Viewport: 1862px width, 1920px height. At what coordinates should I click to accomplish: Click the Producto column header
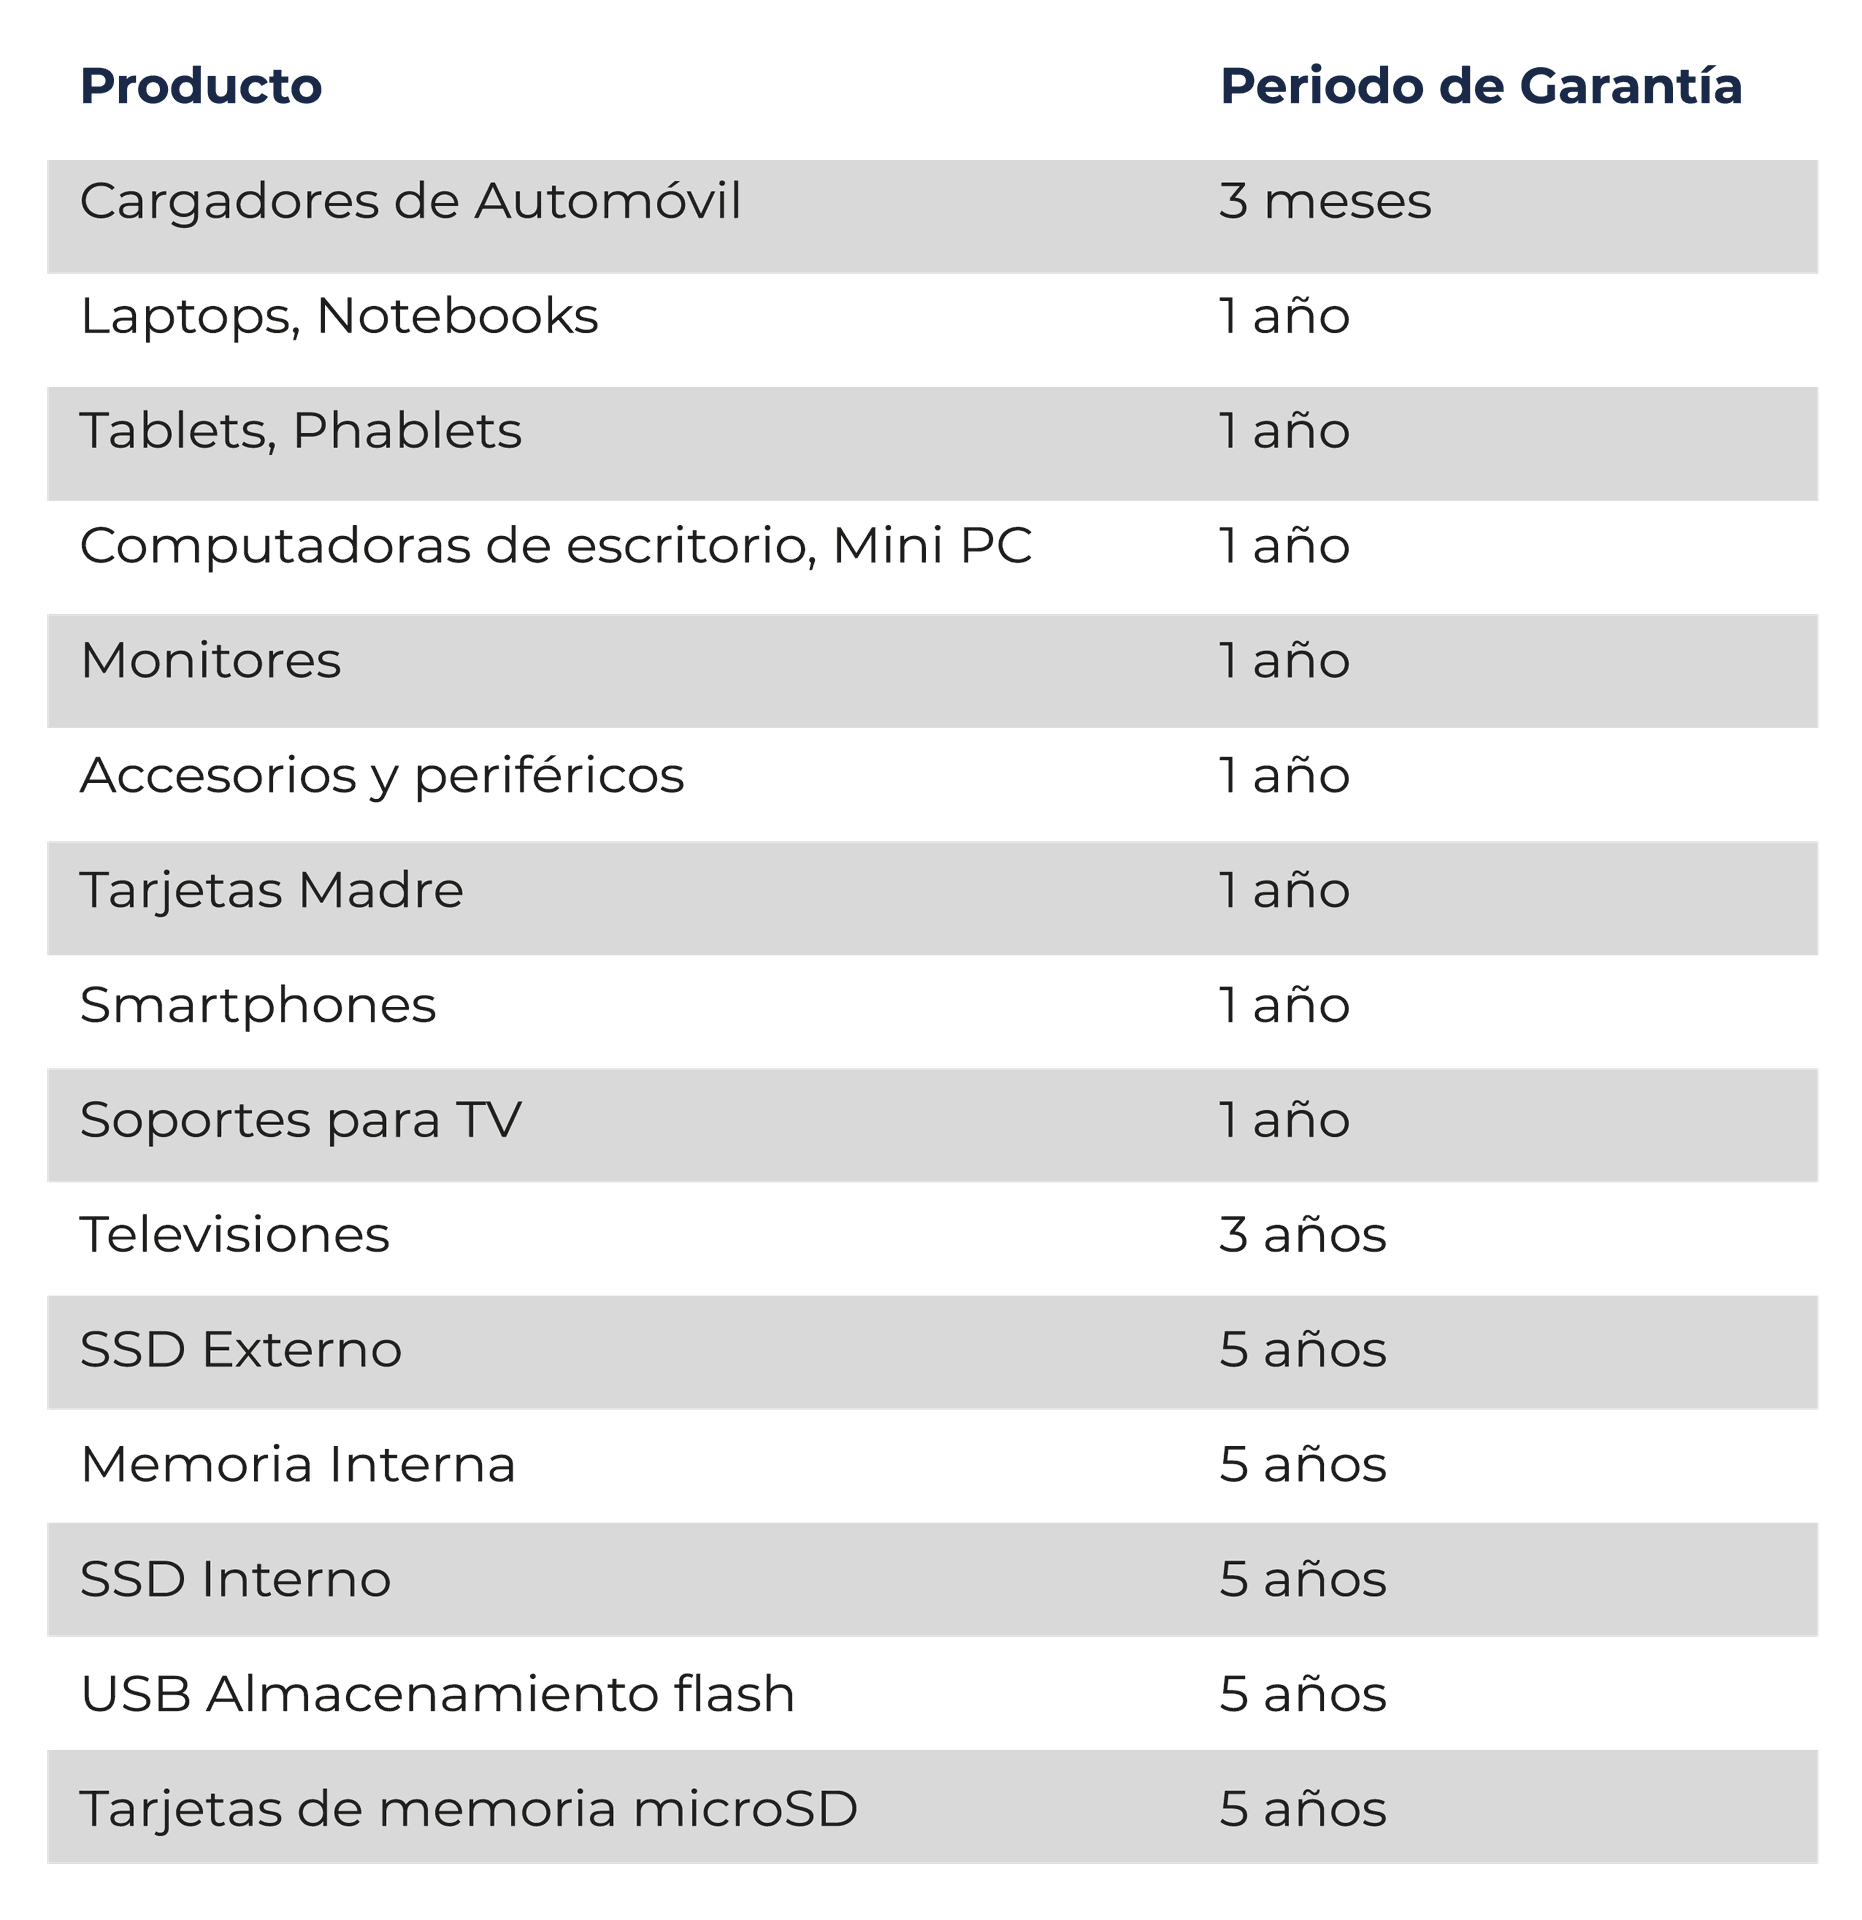tap(201, 86)
